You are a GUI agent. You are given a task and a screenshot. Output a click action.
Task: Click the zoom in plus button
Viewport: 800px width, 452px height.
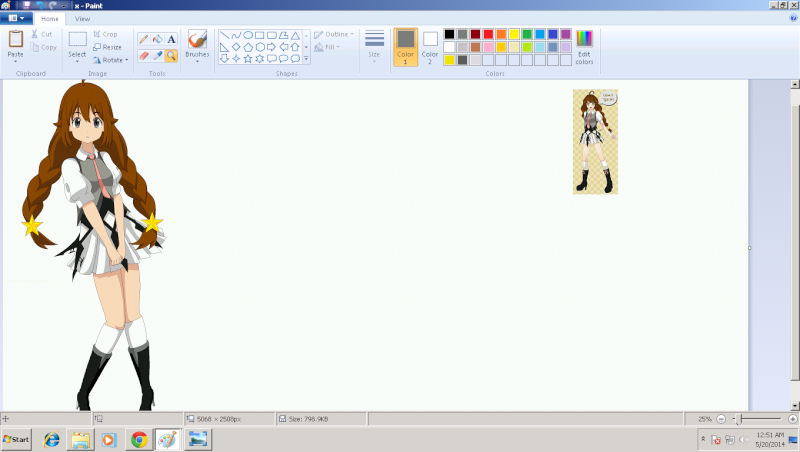(x=792, y=419)
